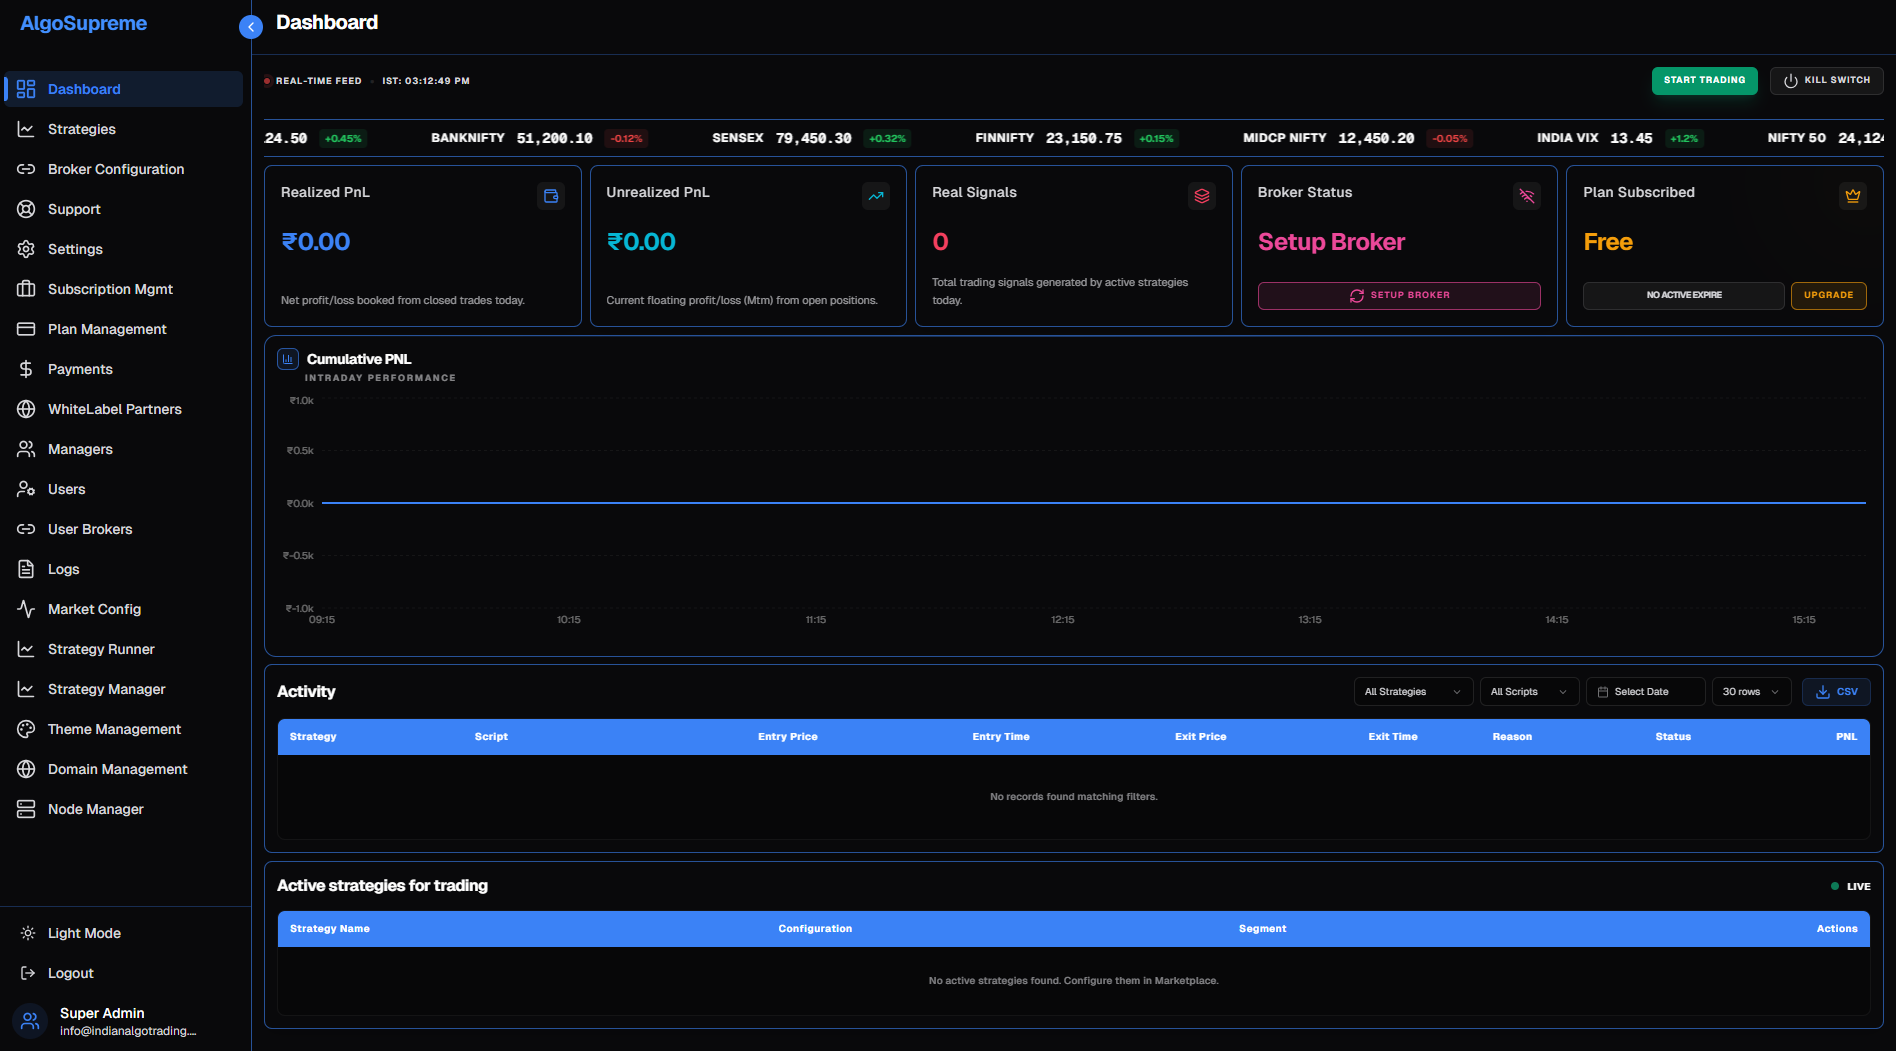The width and height of the screenshot is (1896, 1051).
Task: Click the Start Trading button
Action: [1704, 80]
